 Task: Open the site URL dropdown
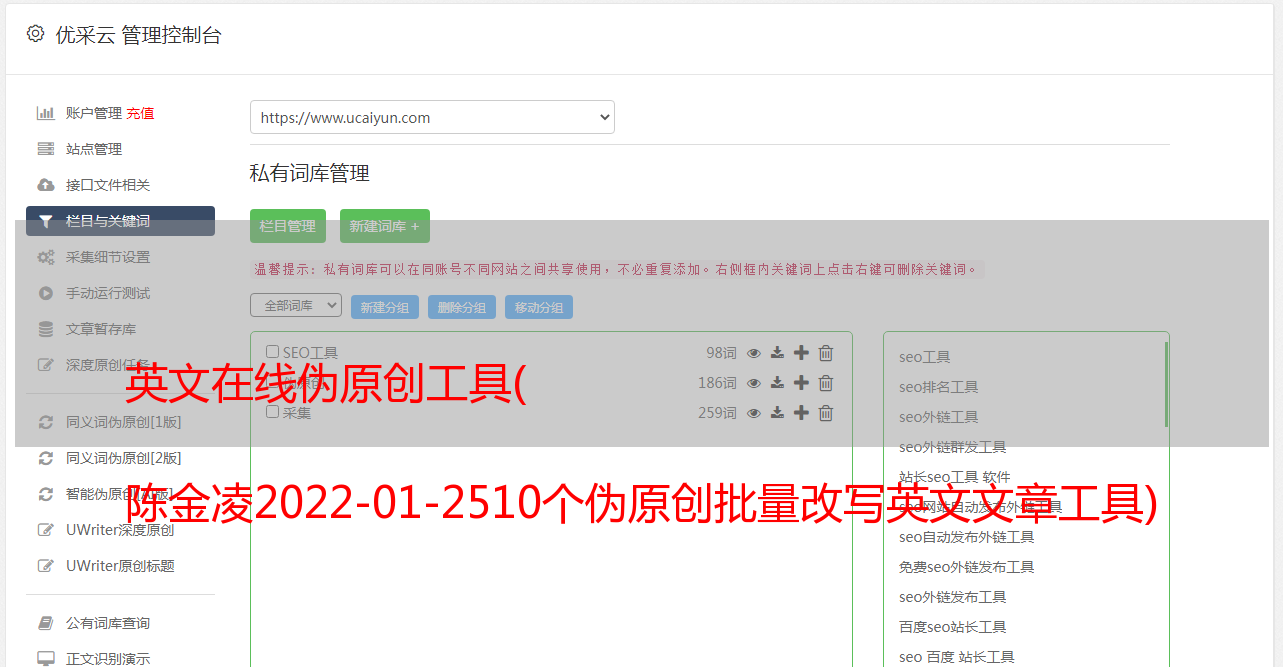[432, 117]
